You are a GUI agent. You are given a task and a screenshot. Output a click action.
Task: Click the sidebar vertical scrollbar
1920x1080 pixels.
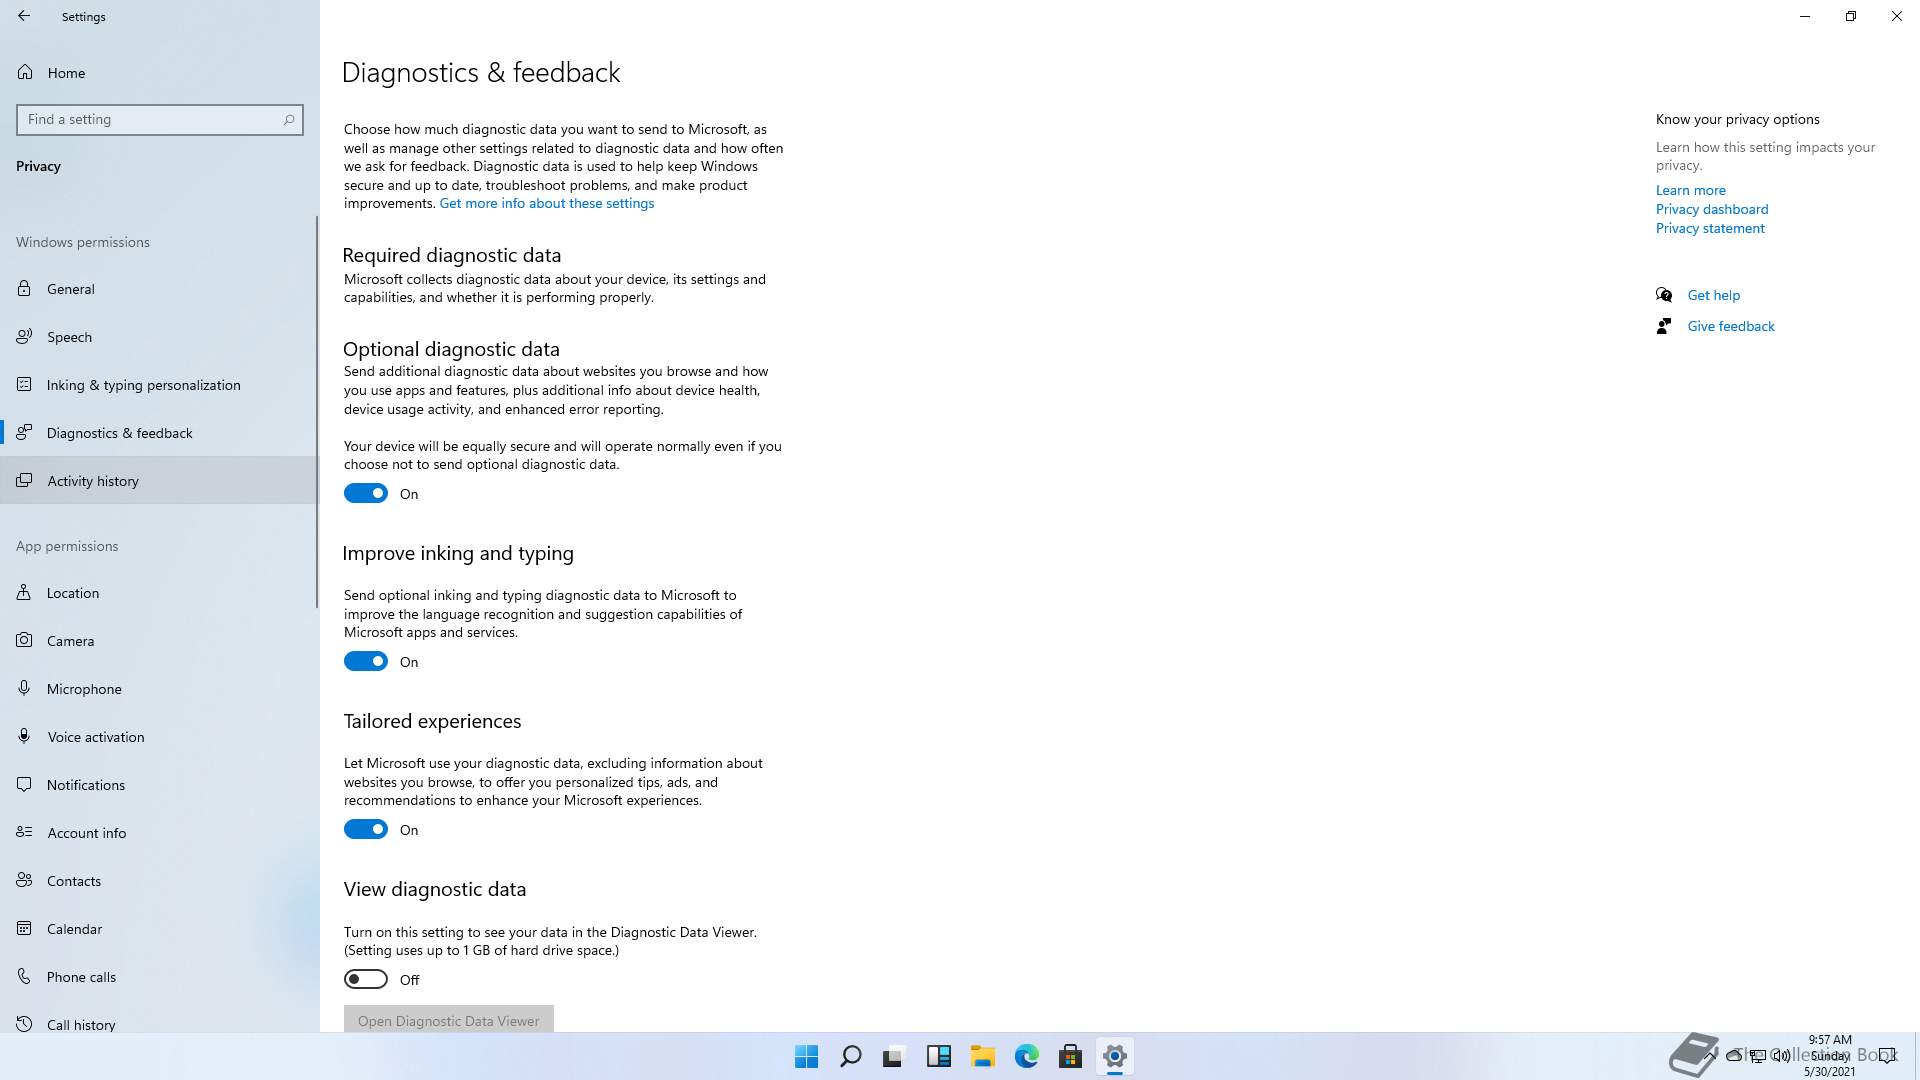pos(317,412)
